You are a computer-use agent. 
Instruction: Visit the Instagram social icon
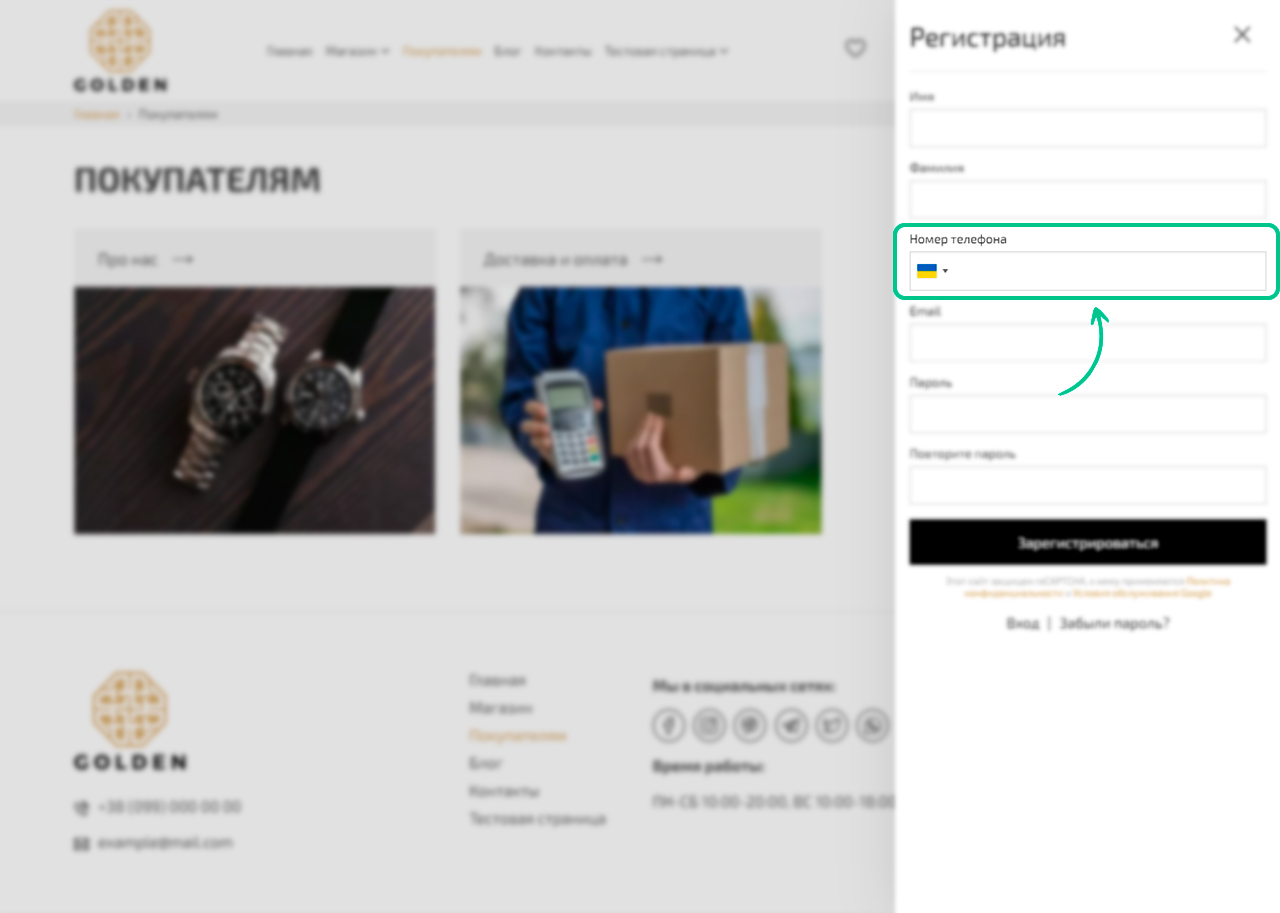(710, 725)
